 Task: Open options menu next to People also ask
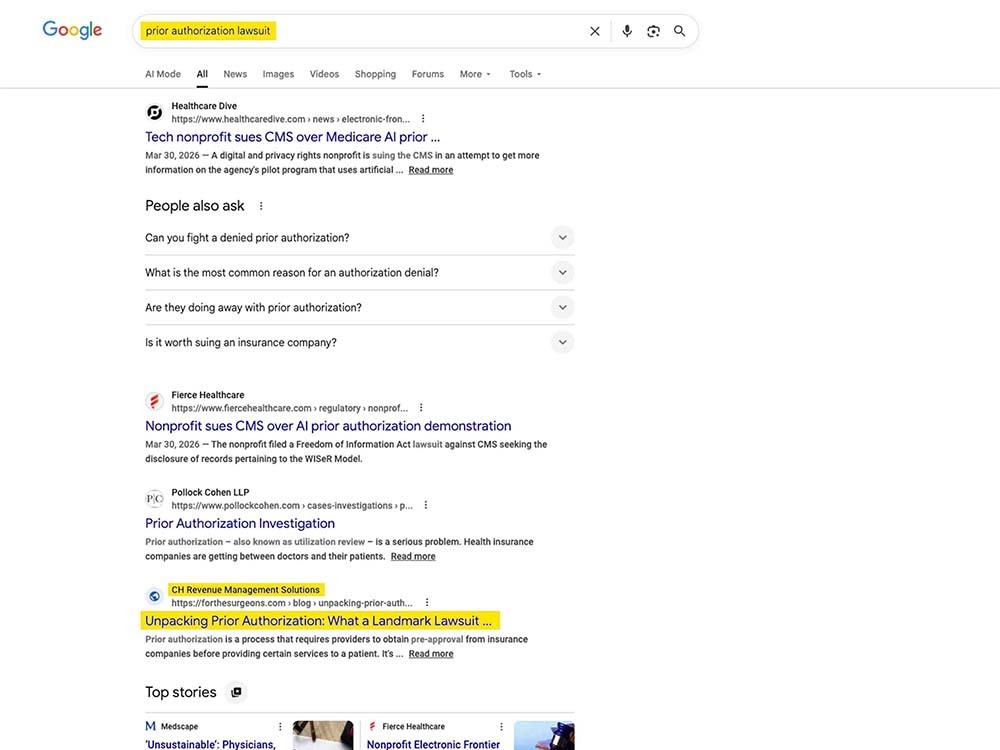pos(261,206)
